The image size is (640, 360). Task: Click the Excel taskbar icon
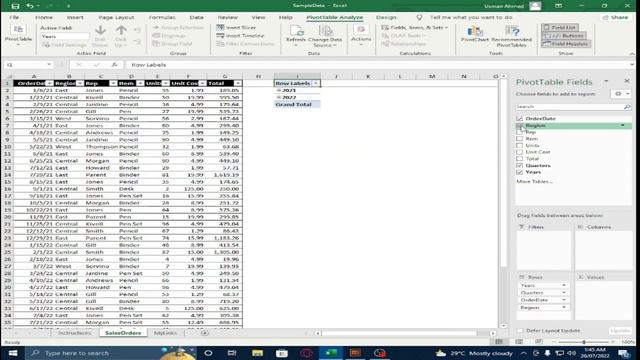point(331,353)
